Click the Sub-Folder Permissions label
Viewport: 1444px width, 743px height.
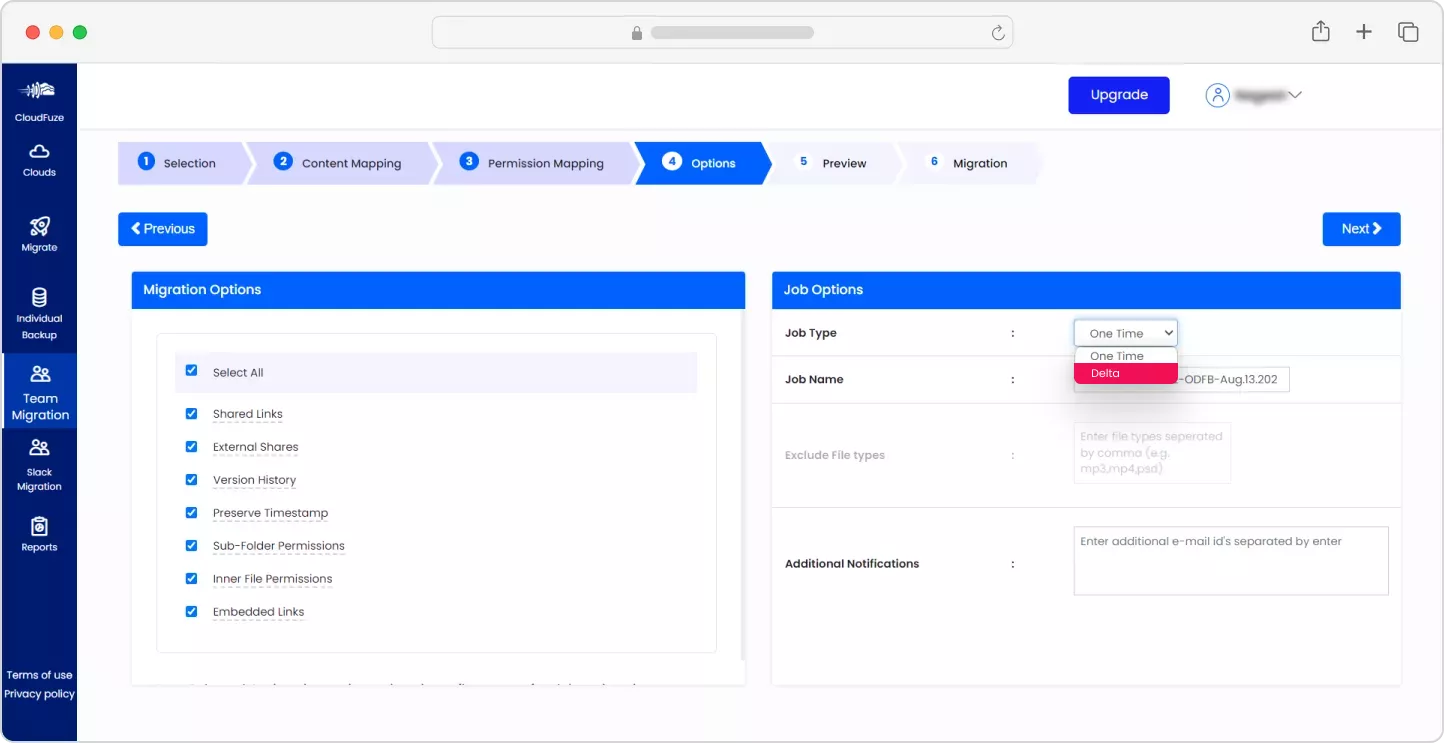[x=278, y=546]
